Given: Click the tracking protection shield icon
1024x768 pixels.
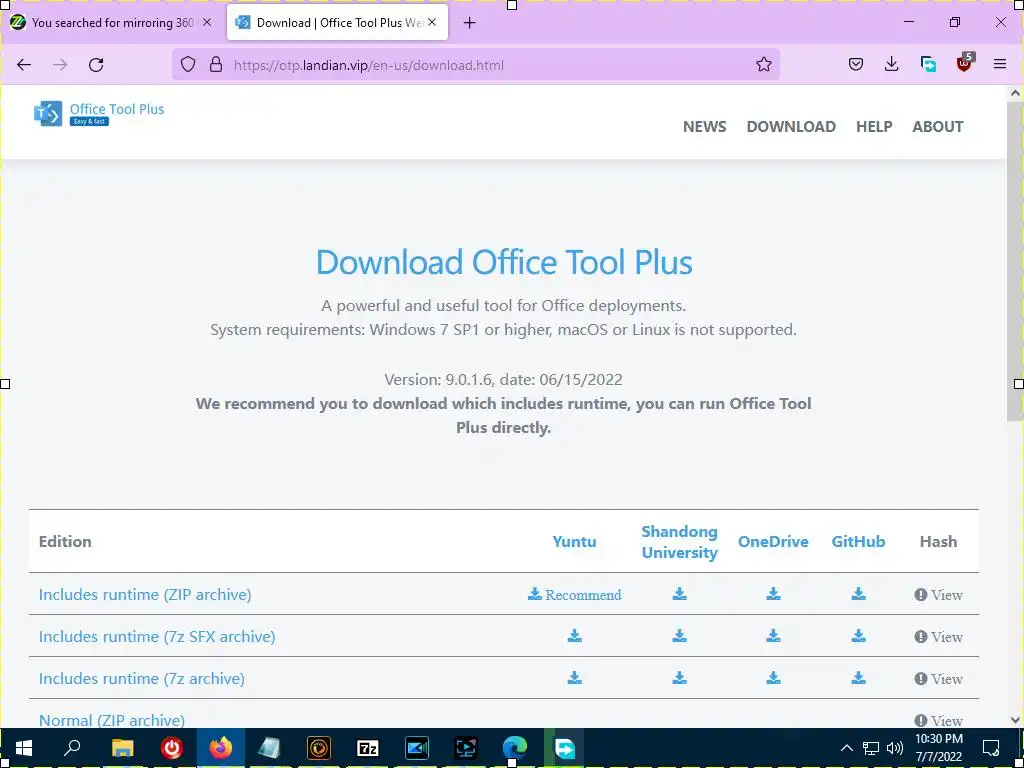Looking at the screenshot, I should pos(188,65).
